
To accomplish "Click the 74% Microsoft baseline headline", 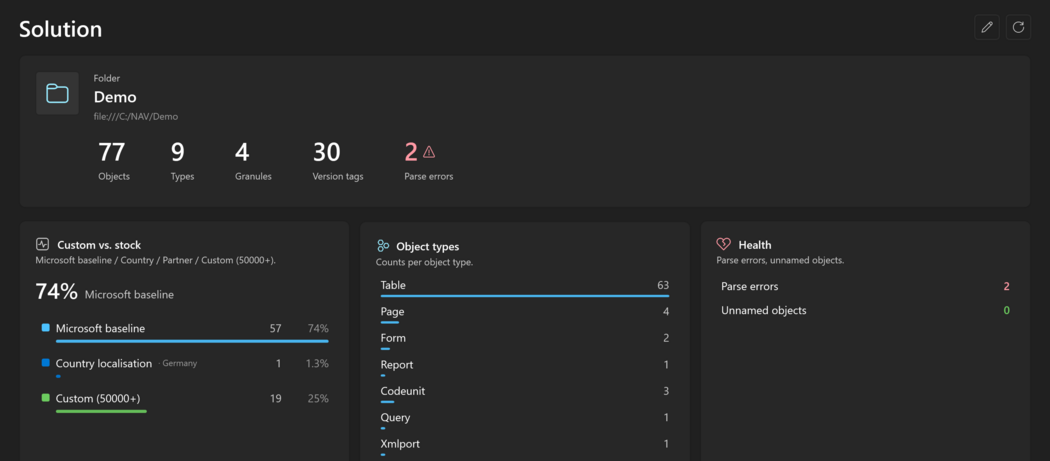I will point(104,292).
